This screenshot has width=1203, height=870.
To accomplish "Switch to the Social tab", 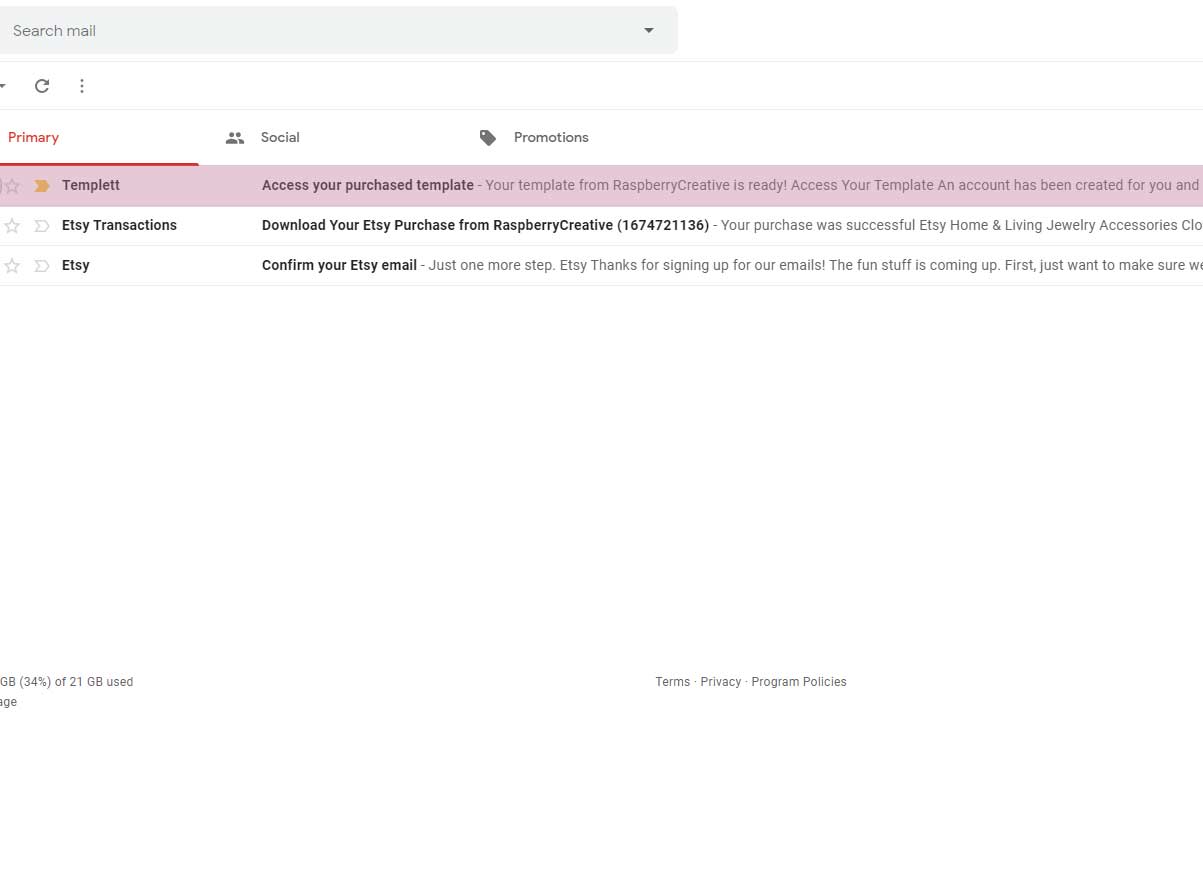I will 280,137.
